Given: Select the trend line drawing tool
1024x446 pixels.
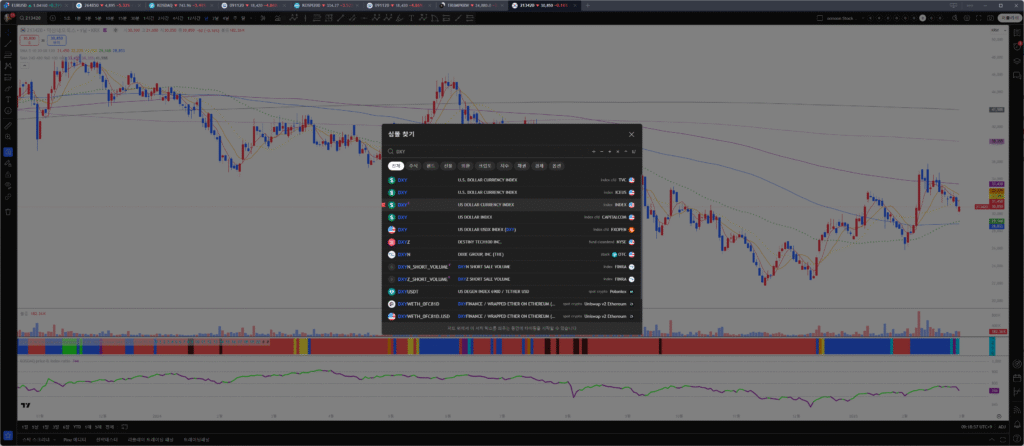Looking at the screenshot, I should (x=8, y=43).
